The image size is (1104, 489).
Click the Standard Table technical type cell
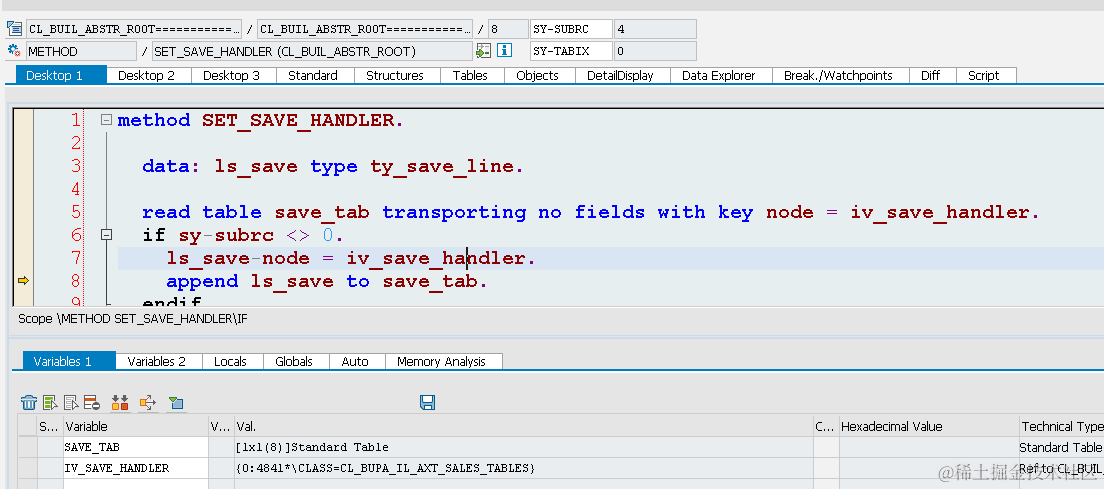pyautogui.click(x=1061, y=447)
